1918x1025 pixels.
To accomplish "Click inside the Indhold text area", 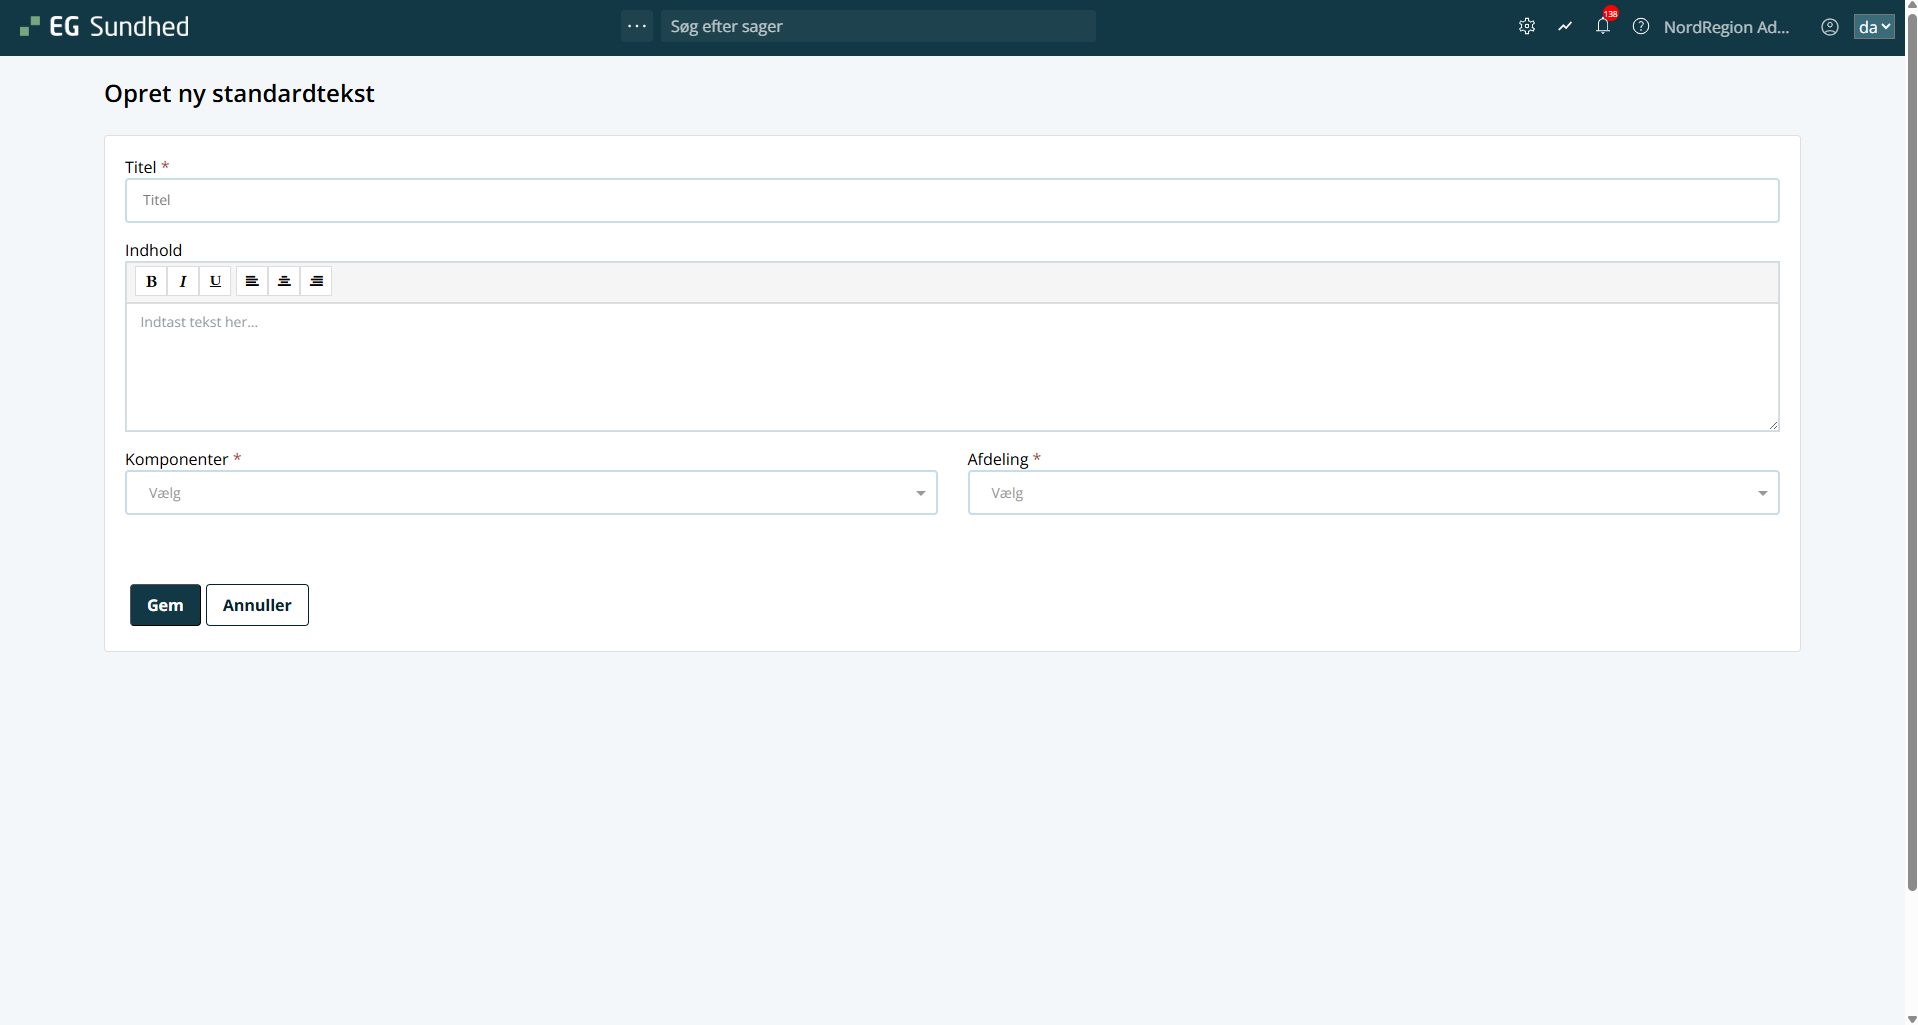I will pos(951,367).
